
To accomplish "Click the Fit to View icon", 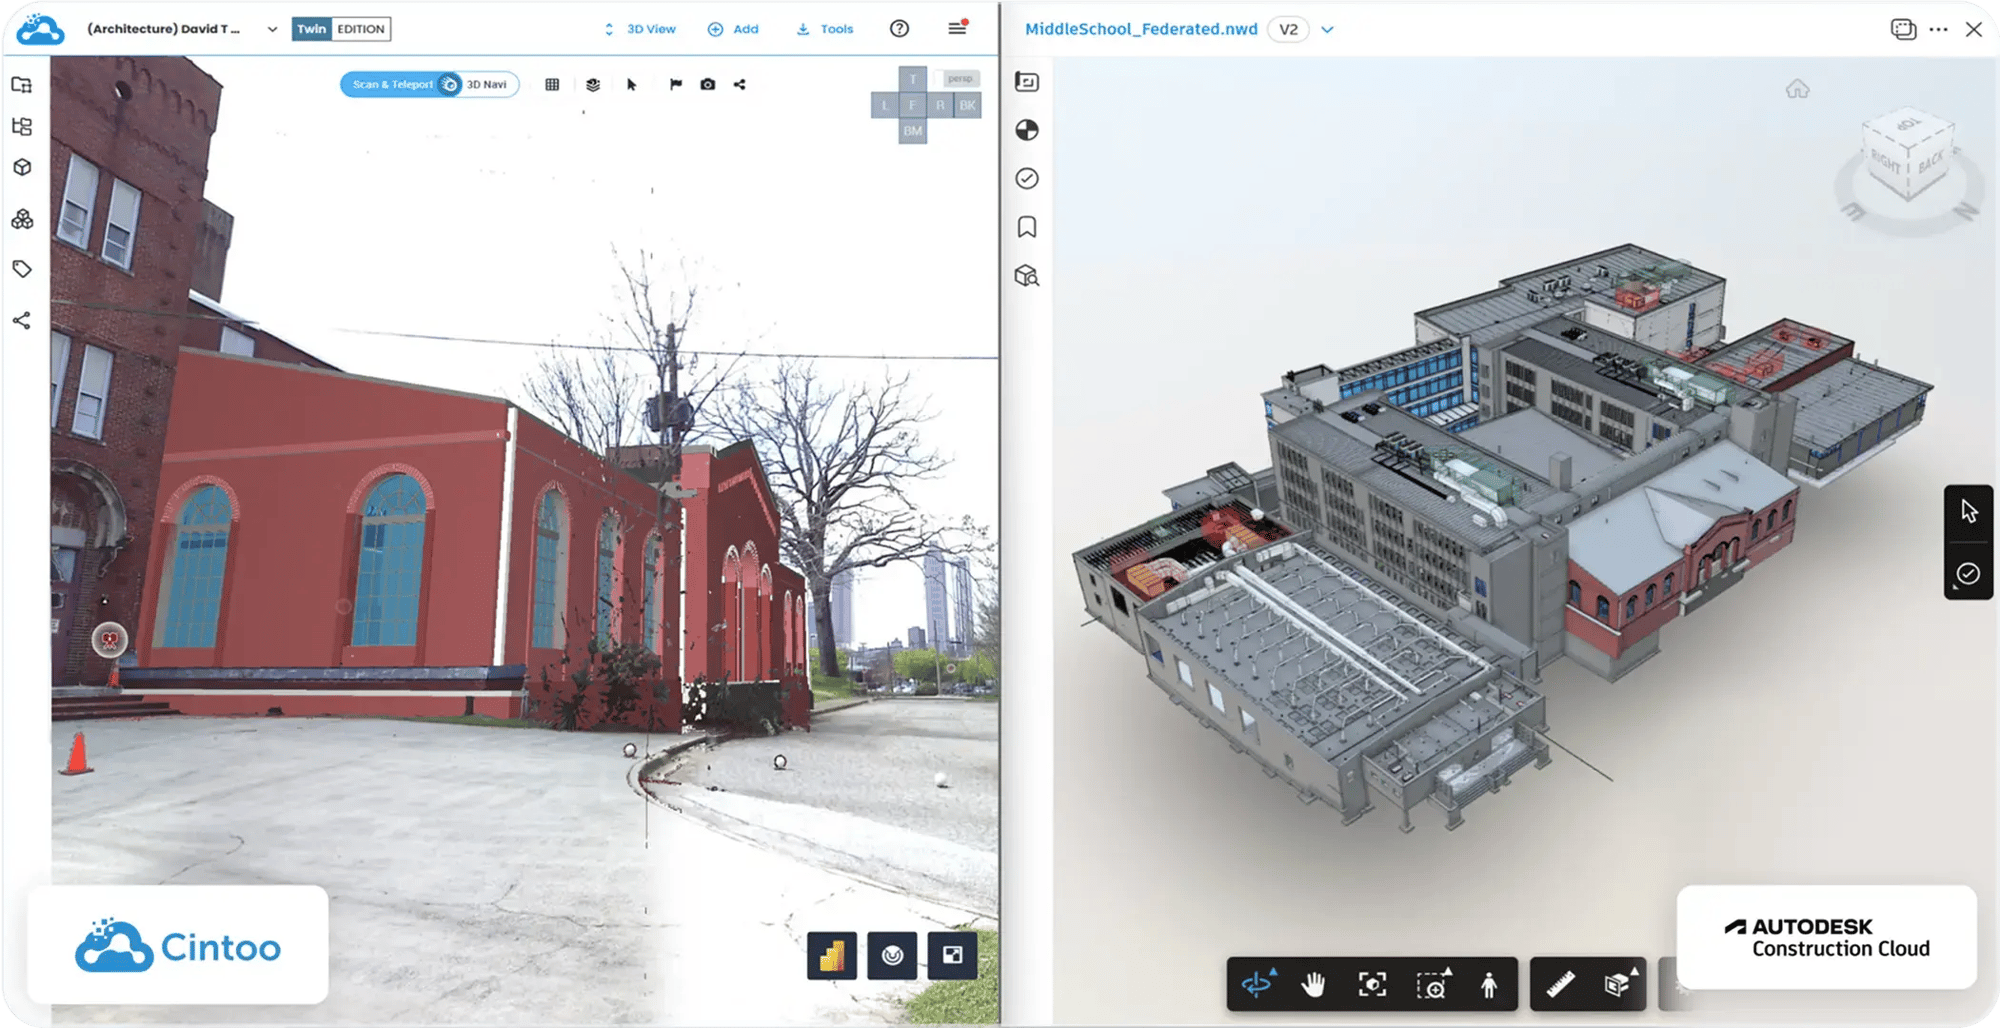I will point(1372,984).
